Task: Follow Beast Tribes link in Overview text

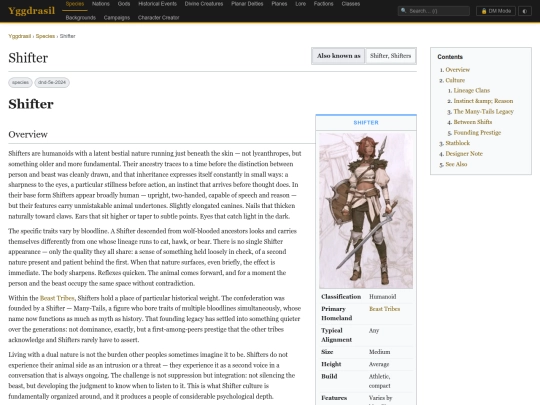Action: point(57,298)
